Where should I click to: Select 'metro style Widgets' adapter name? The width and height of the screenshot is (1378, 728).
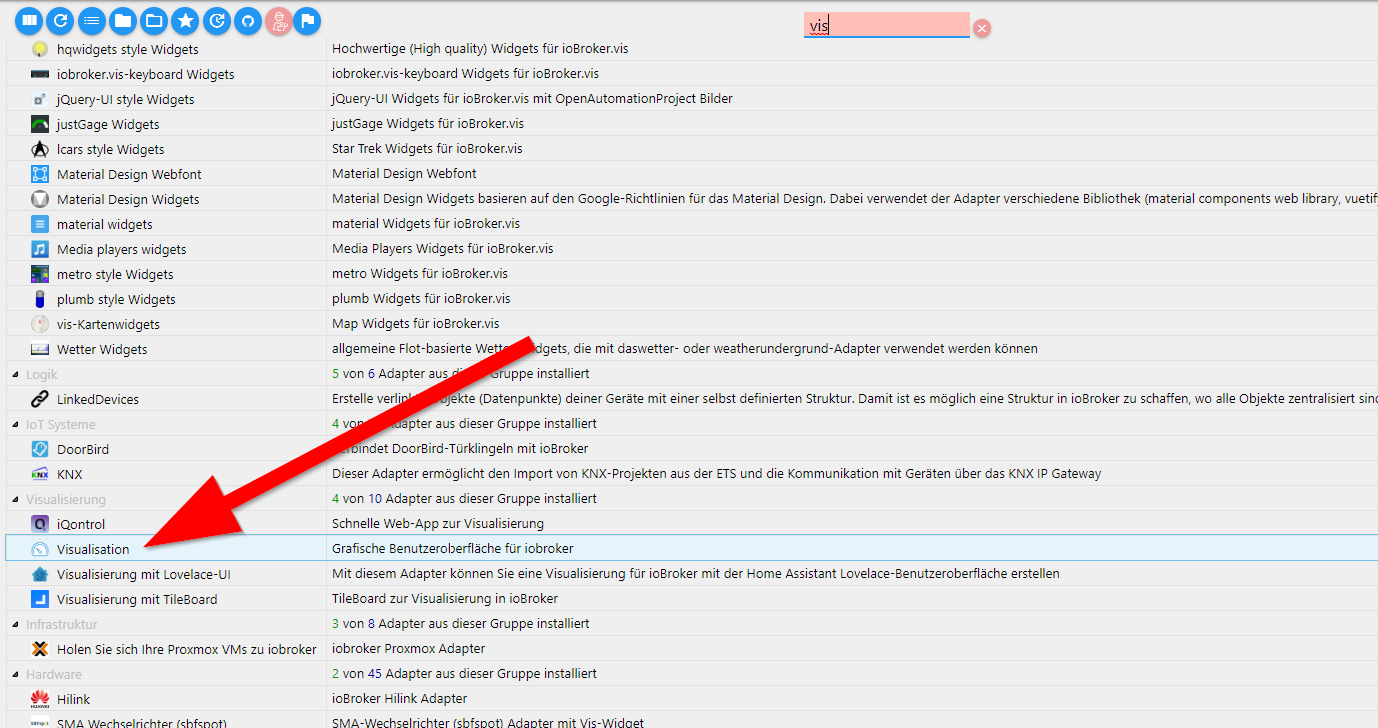[115, 274]
